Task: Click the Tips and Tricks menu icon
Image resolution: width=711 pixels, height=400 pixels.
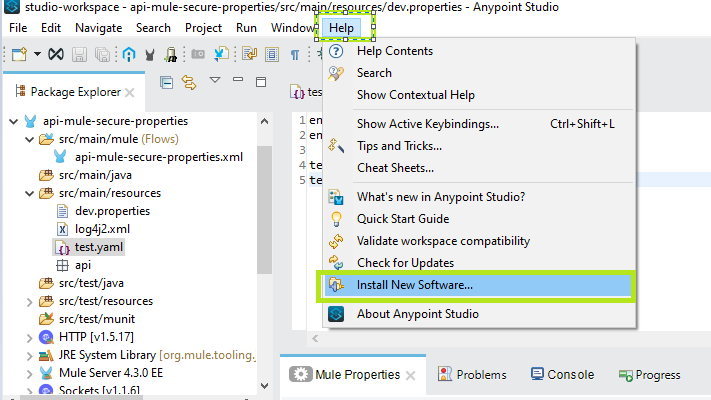Action: 336,146
